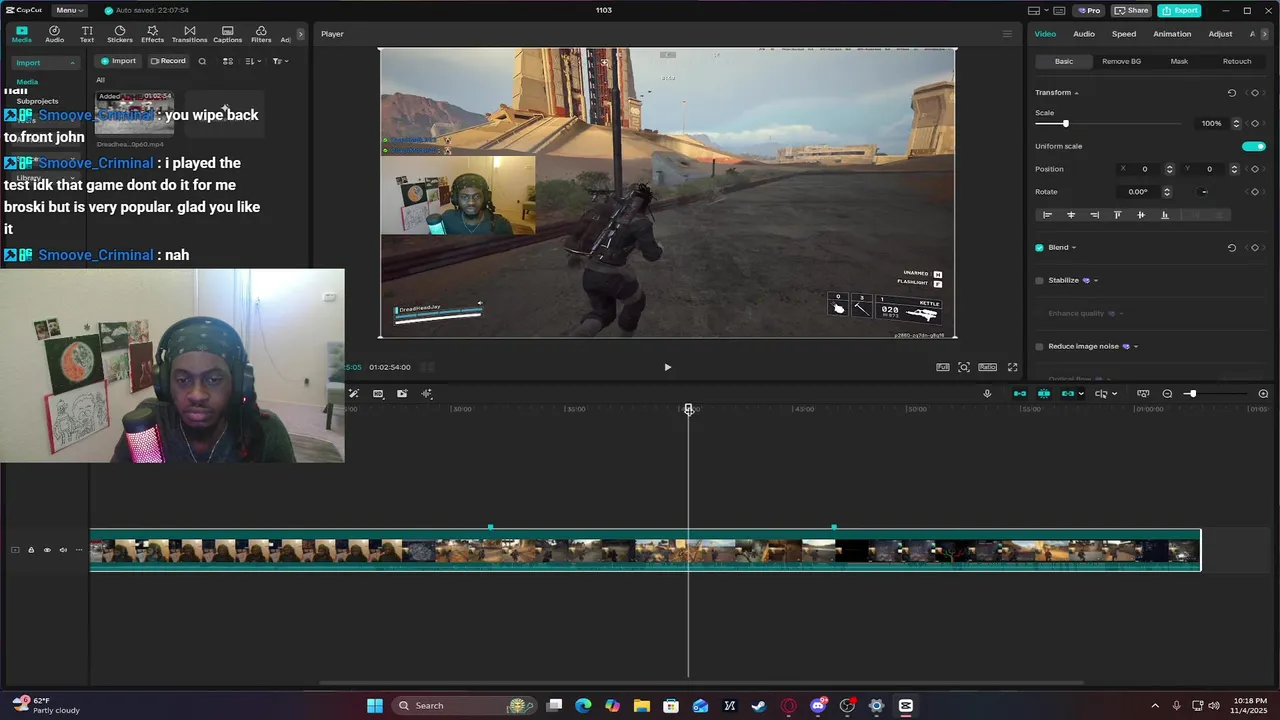Click the Share button
Screen dimensions: 1280x720
1131,10
